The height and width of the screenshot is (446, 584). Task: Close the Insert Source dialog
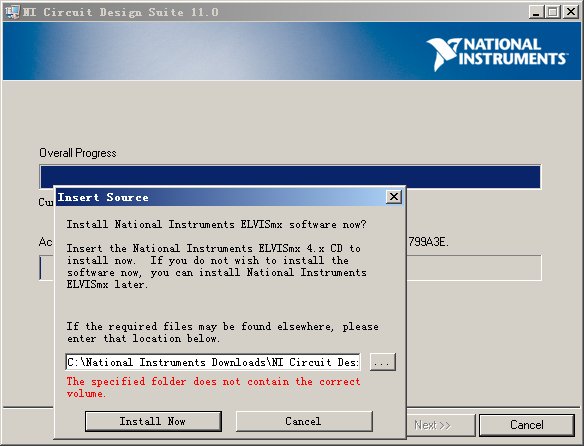(394, 197)
